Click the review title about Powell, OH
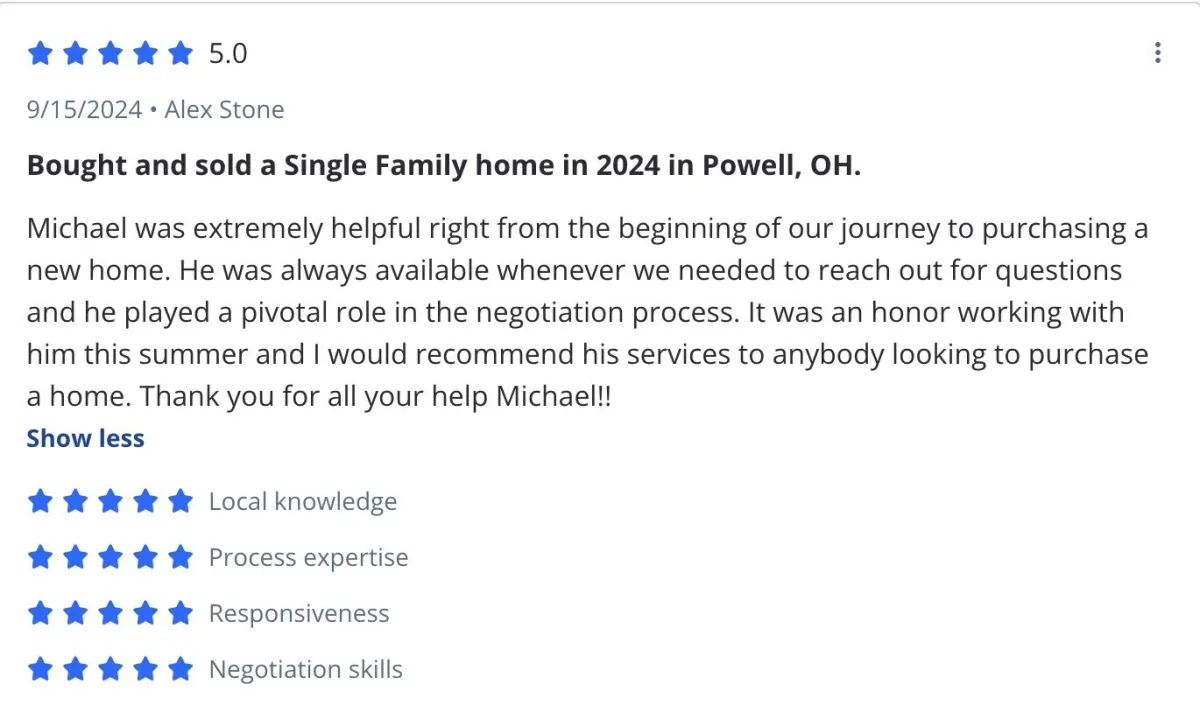Image resolution: width=1200 pixels, height=712 pixels. pos(443,165)
